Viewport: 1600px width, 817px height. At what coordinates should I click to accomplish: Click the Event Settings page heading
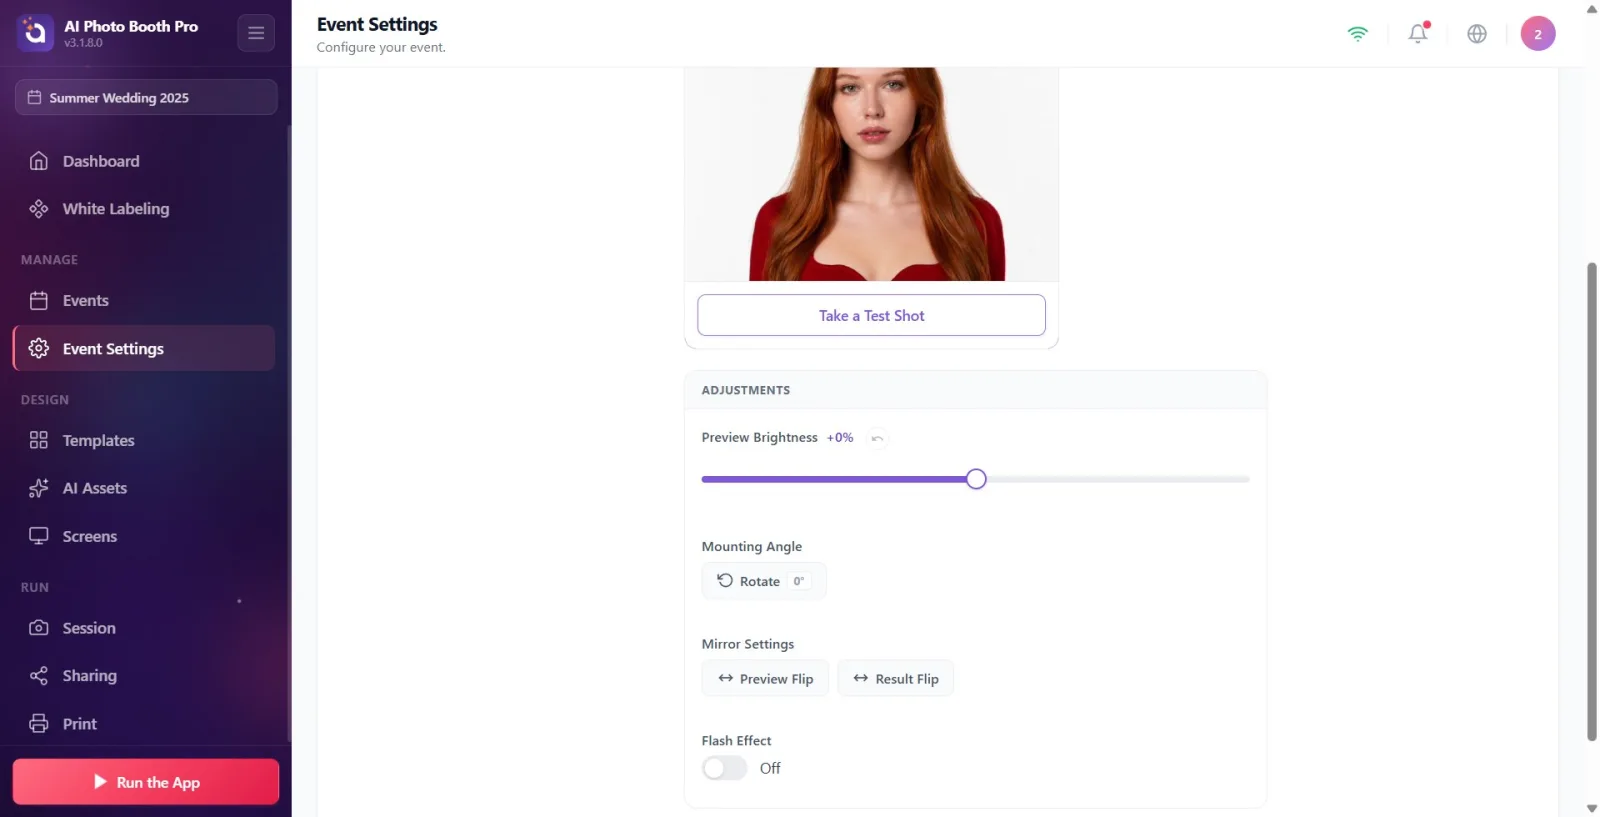tap(377, 24)
